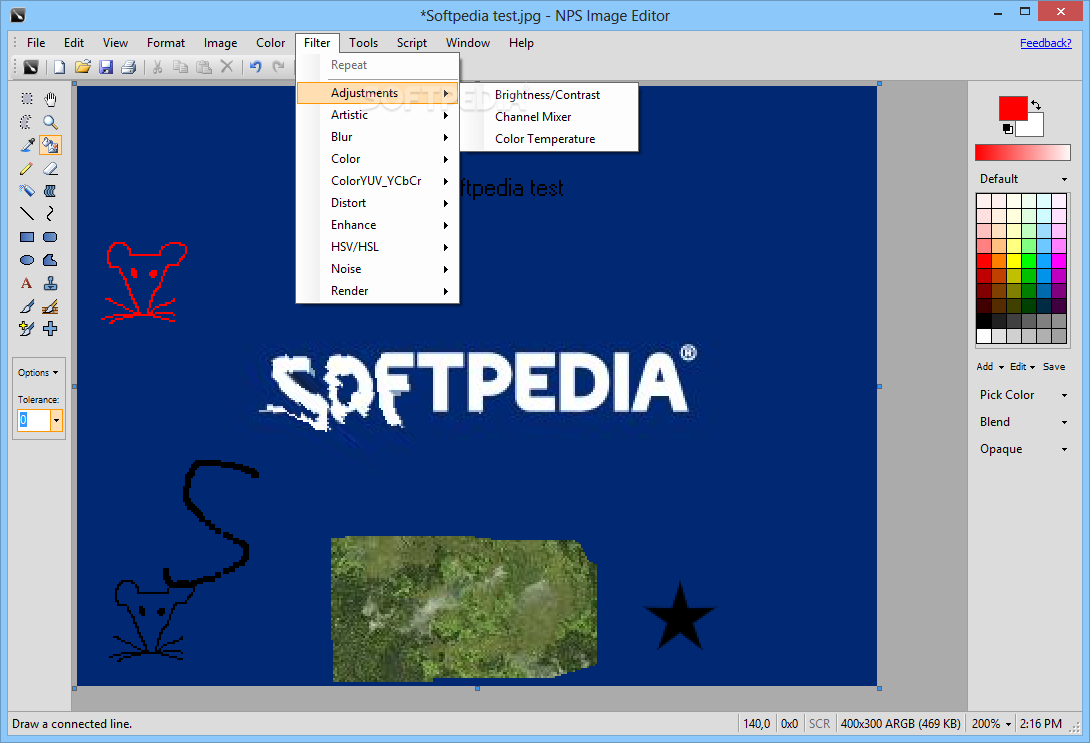Expand the Tolerance value dropdown arrow

(x=56, y=421)
